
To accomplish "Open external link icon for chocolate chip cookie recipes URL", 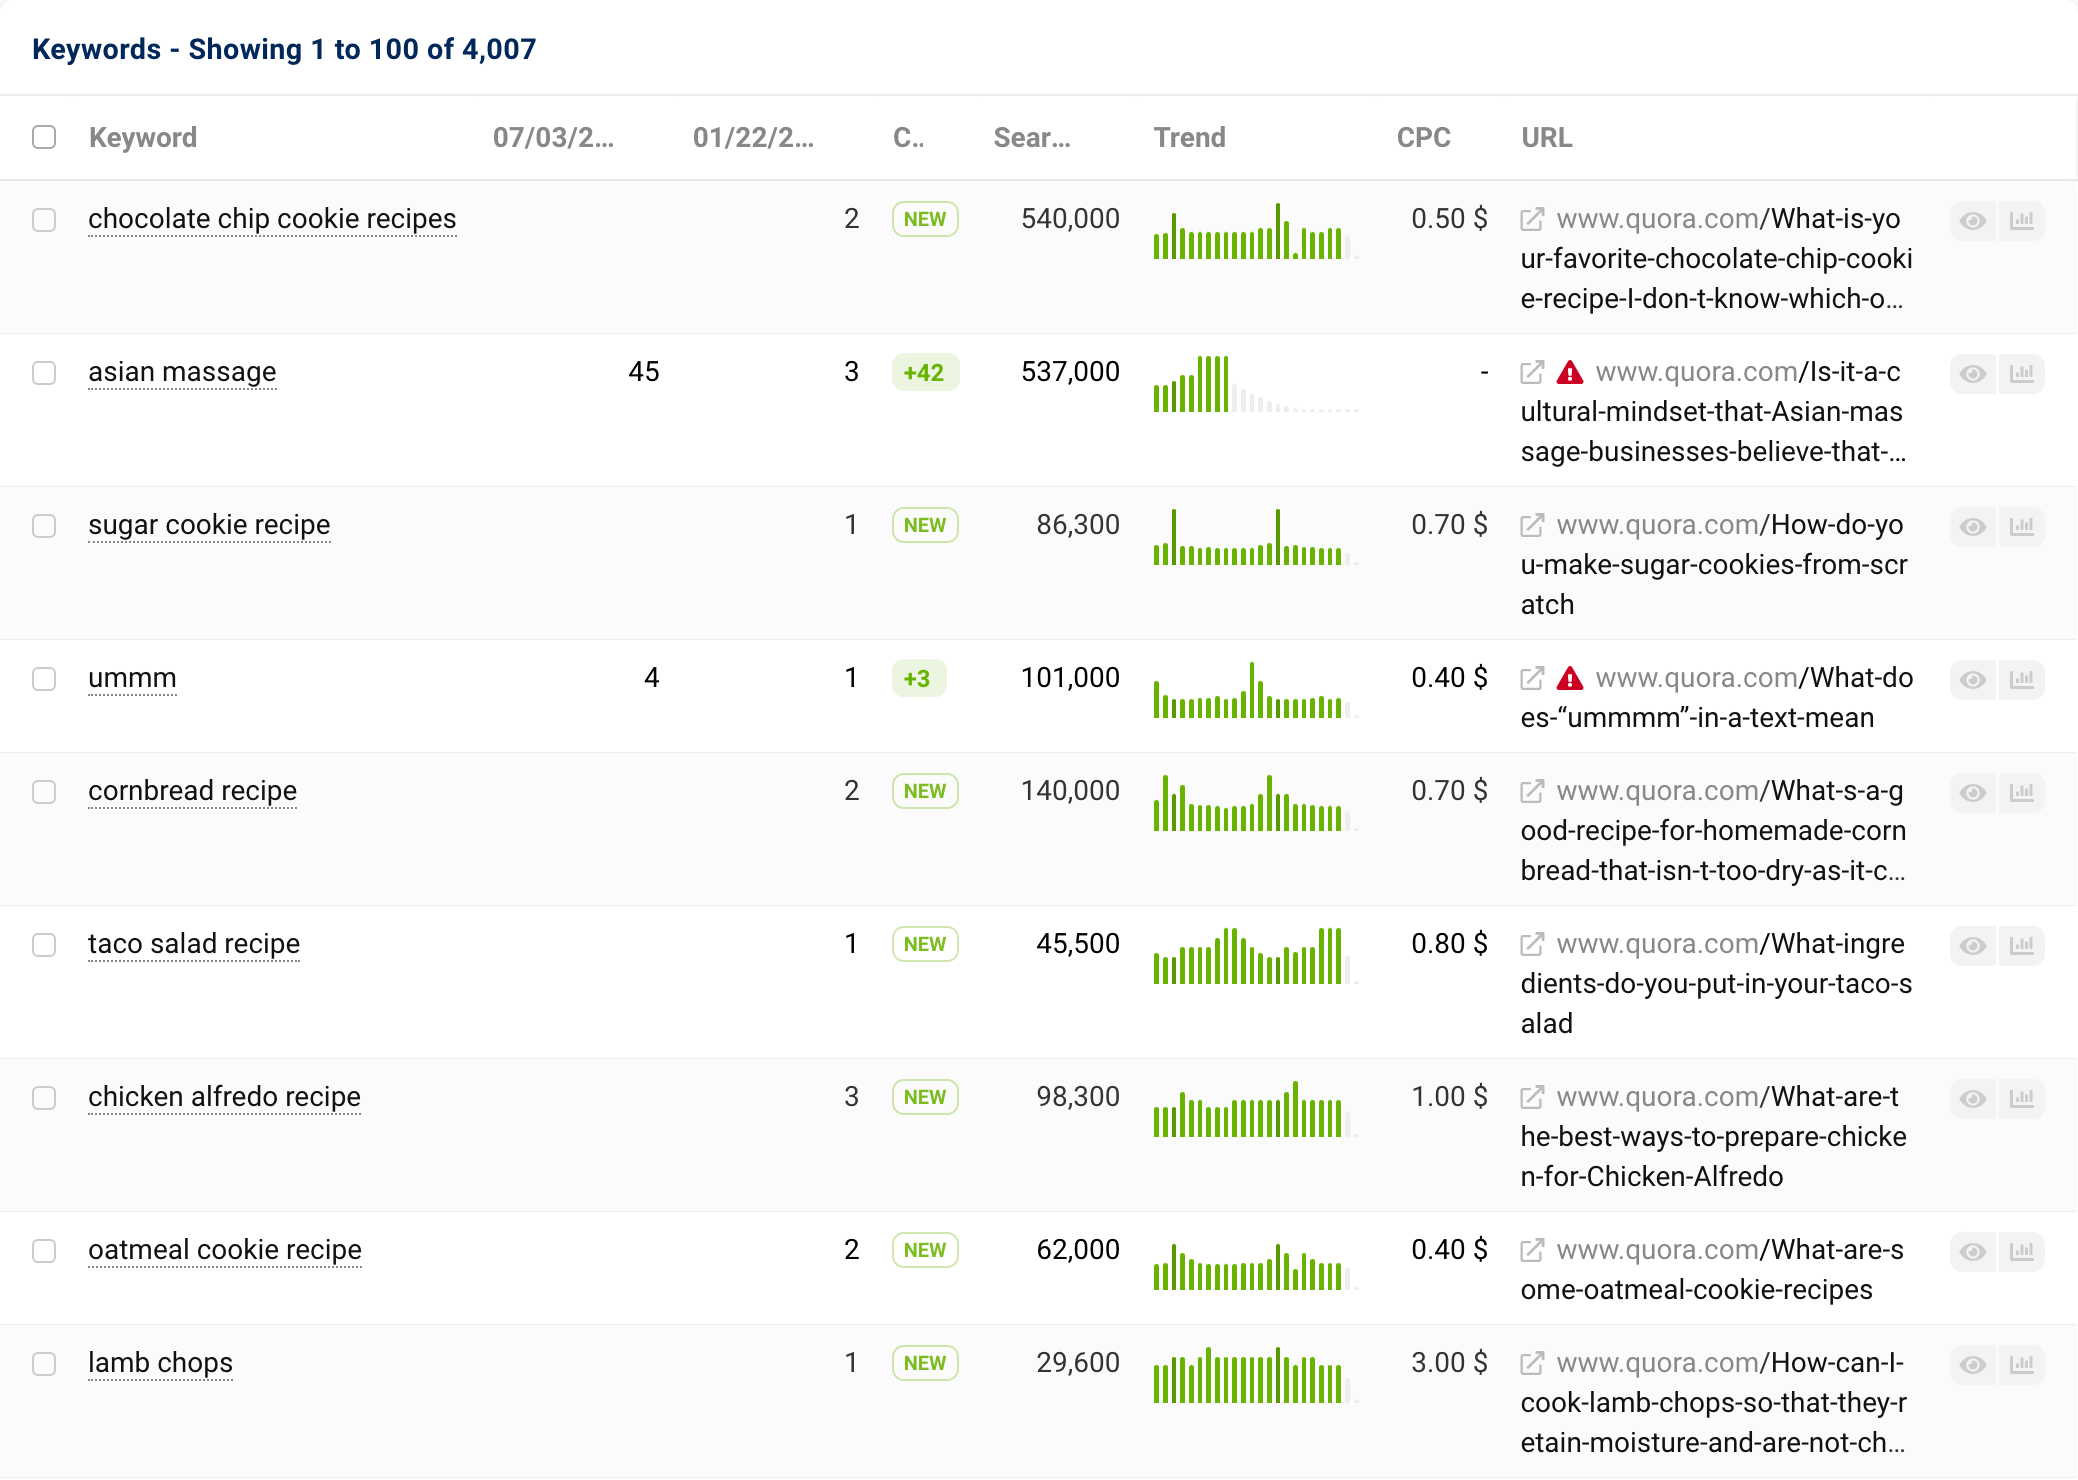I will pyautogui.click(x=1532, y=219).
